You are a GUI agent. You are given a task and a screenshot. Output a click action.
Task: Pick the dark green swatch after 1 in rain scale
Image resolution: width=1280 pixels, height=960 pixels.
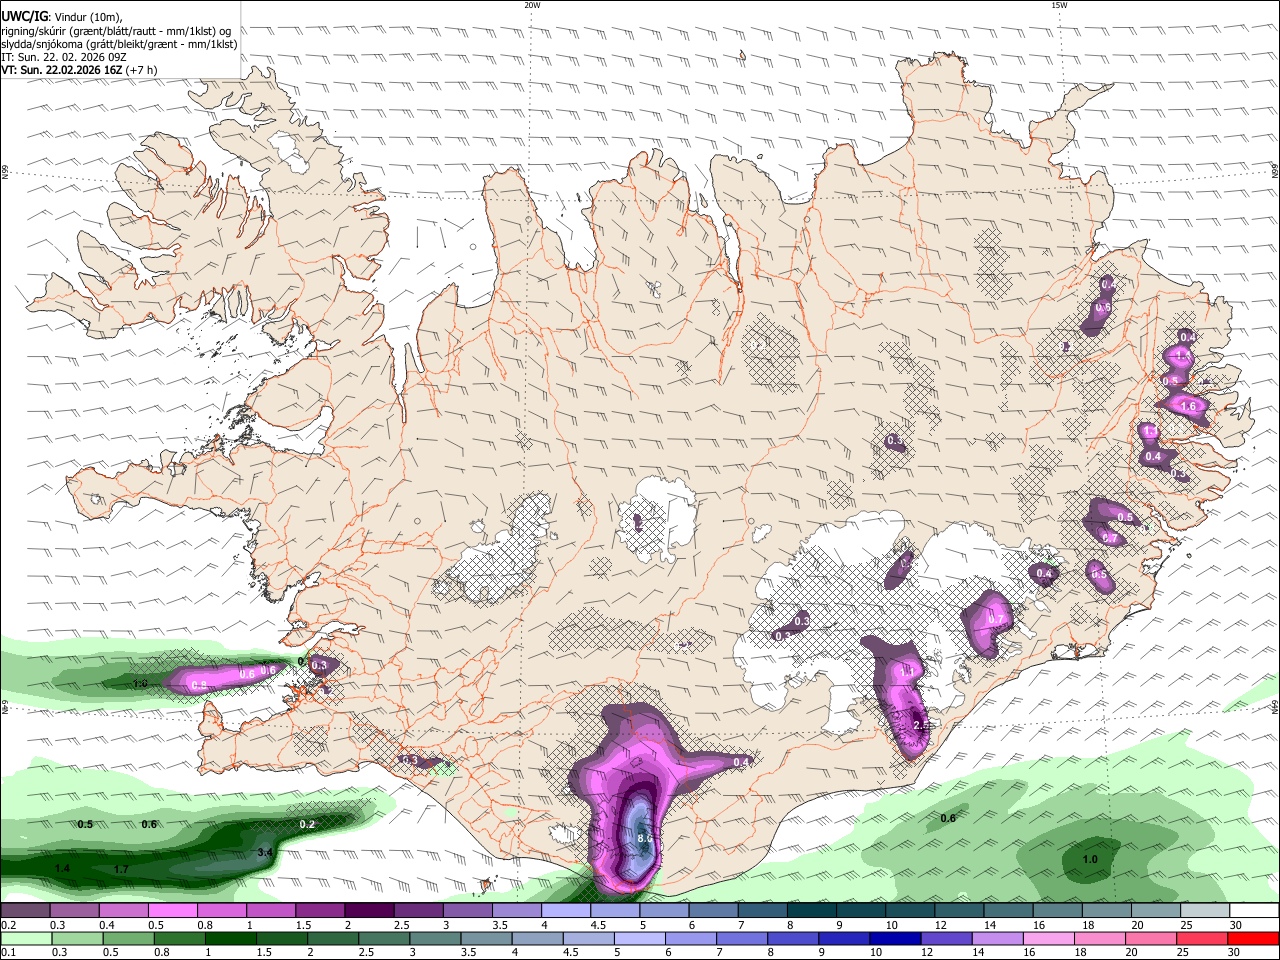[x=229, y=939]
